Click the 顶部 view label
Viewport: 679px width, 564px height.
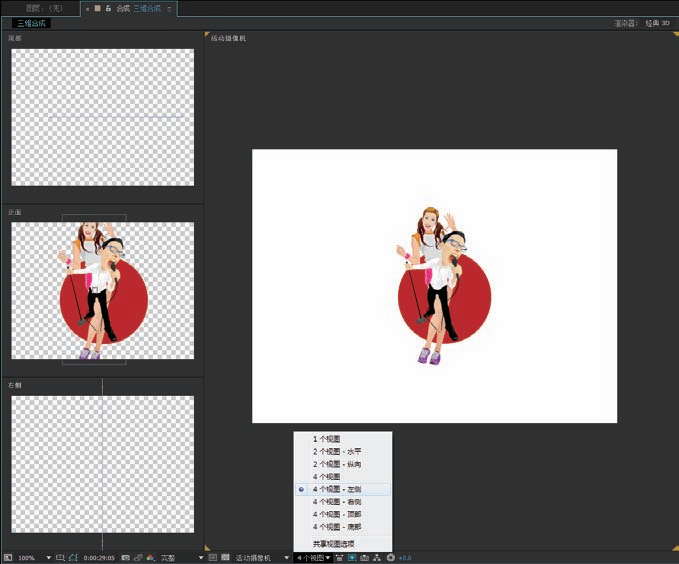[x=14, y=38]
